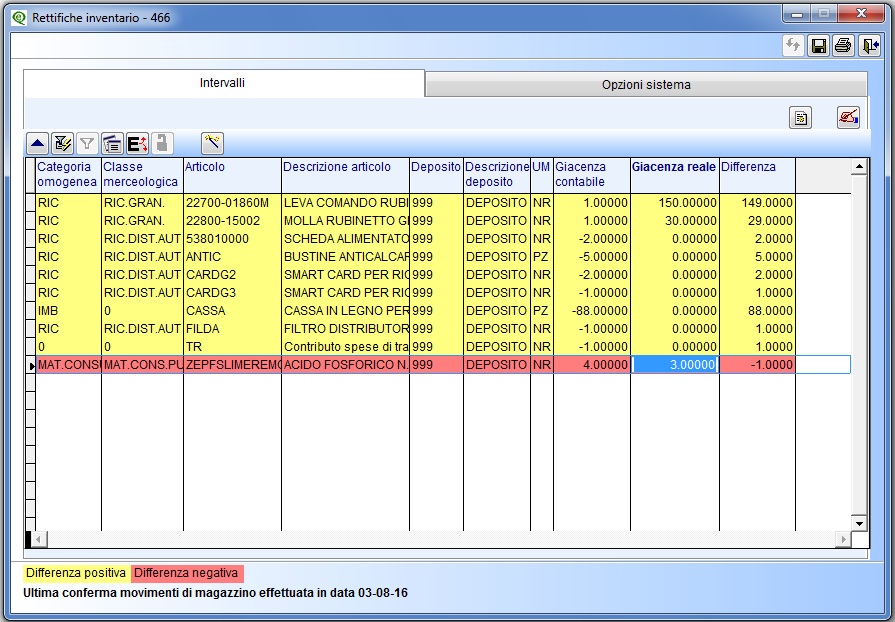Screen dimensions: 895x622
Task: Click the stacked list cards icon
Action: [112, 143]
